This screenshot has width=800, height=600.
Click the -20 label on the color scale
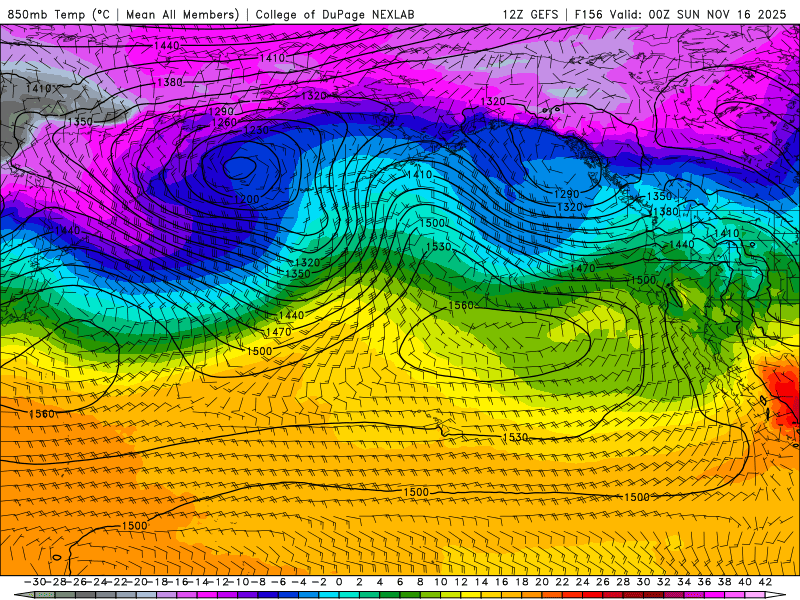point(137,582)
